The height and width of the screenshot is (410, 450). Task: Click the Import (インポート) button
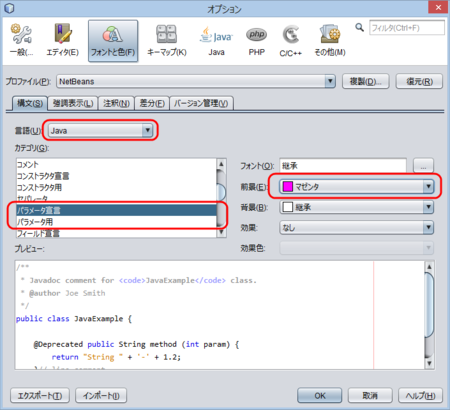pyautogui.click(x=101, y=396)
